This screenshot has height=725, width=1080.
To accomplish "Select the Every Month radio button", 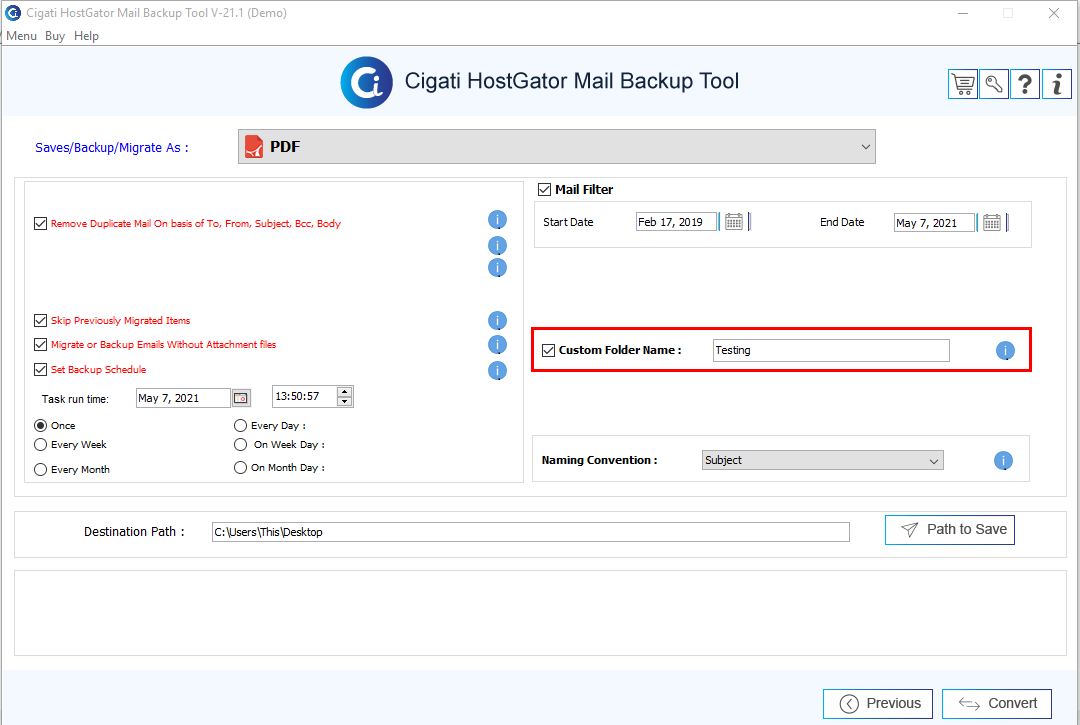I will [x=41, y=470].
